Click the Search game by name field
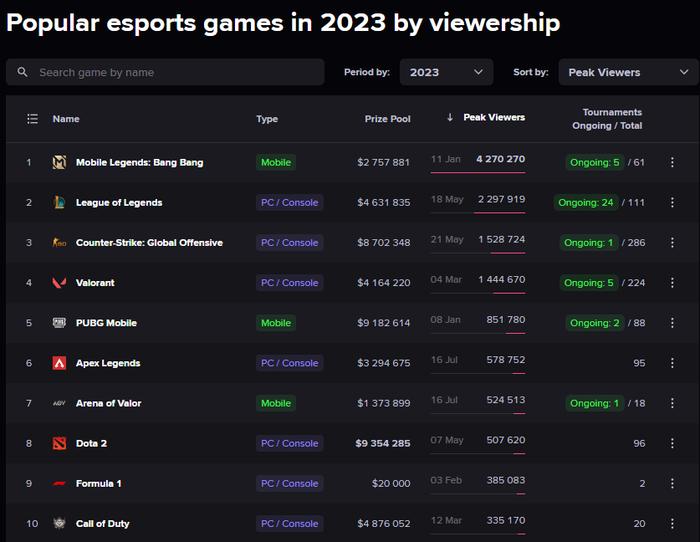This screenshot has width=700, height=542. [x=165, y=72]
